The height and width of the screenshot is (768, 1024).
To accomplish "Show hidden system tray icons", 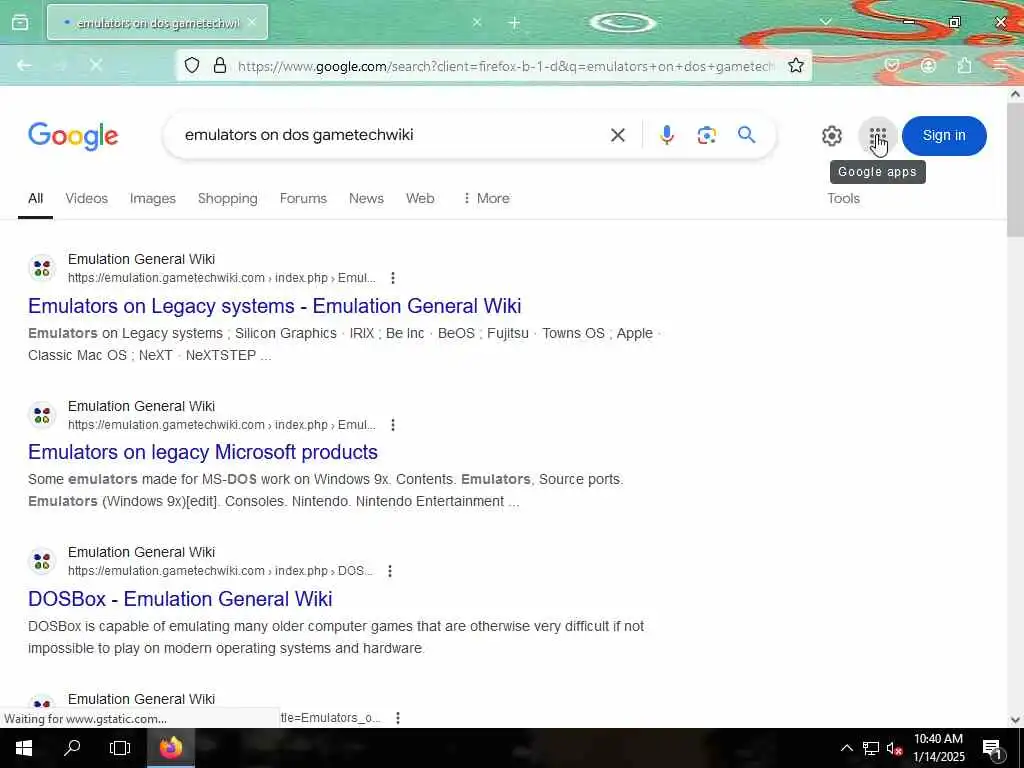I will pyautogui.click(x=846, y=748).
